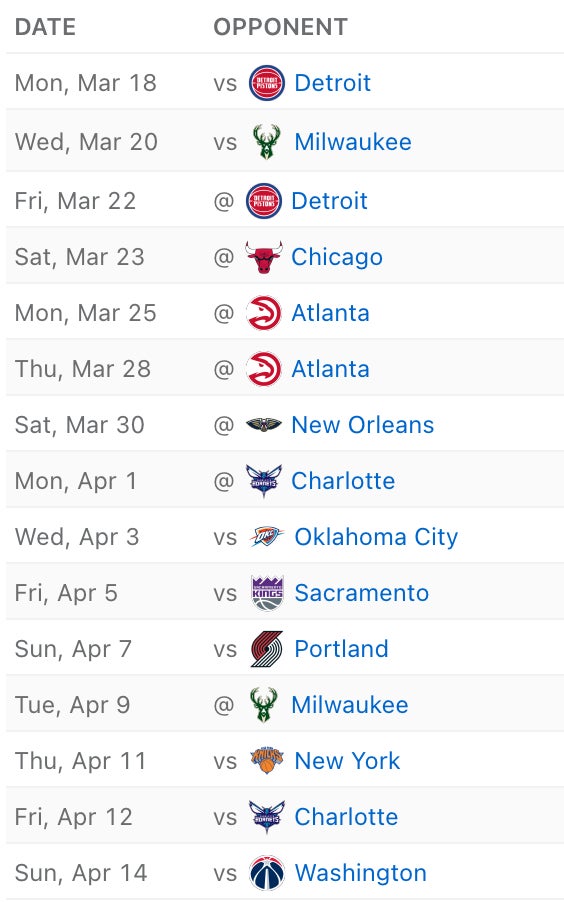Open the Milwaukee link for Apr 9
The height and width of the screenshot is (902, 564).
[x=350, y=705]
